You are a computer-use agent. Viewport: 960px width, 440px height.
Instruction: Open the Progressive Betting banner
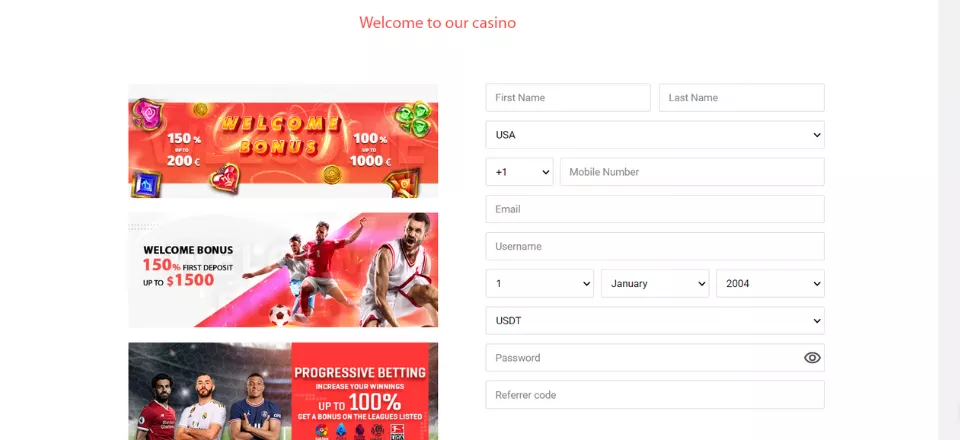coord(283,391)
